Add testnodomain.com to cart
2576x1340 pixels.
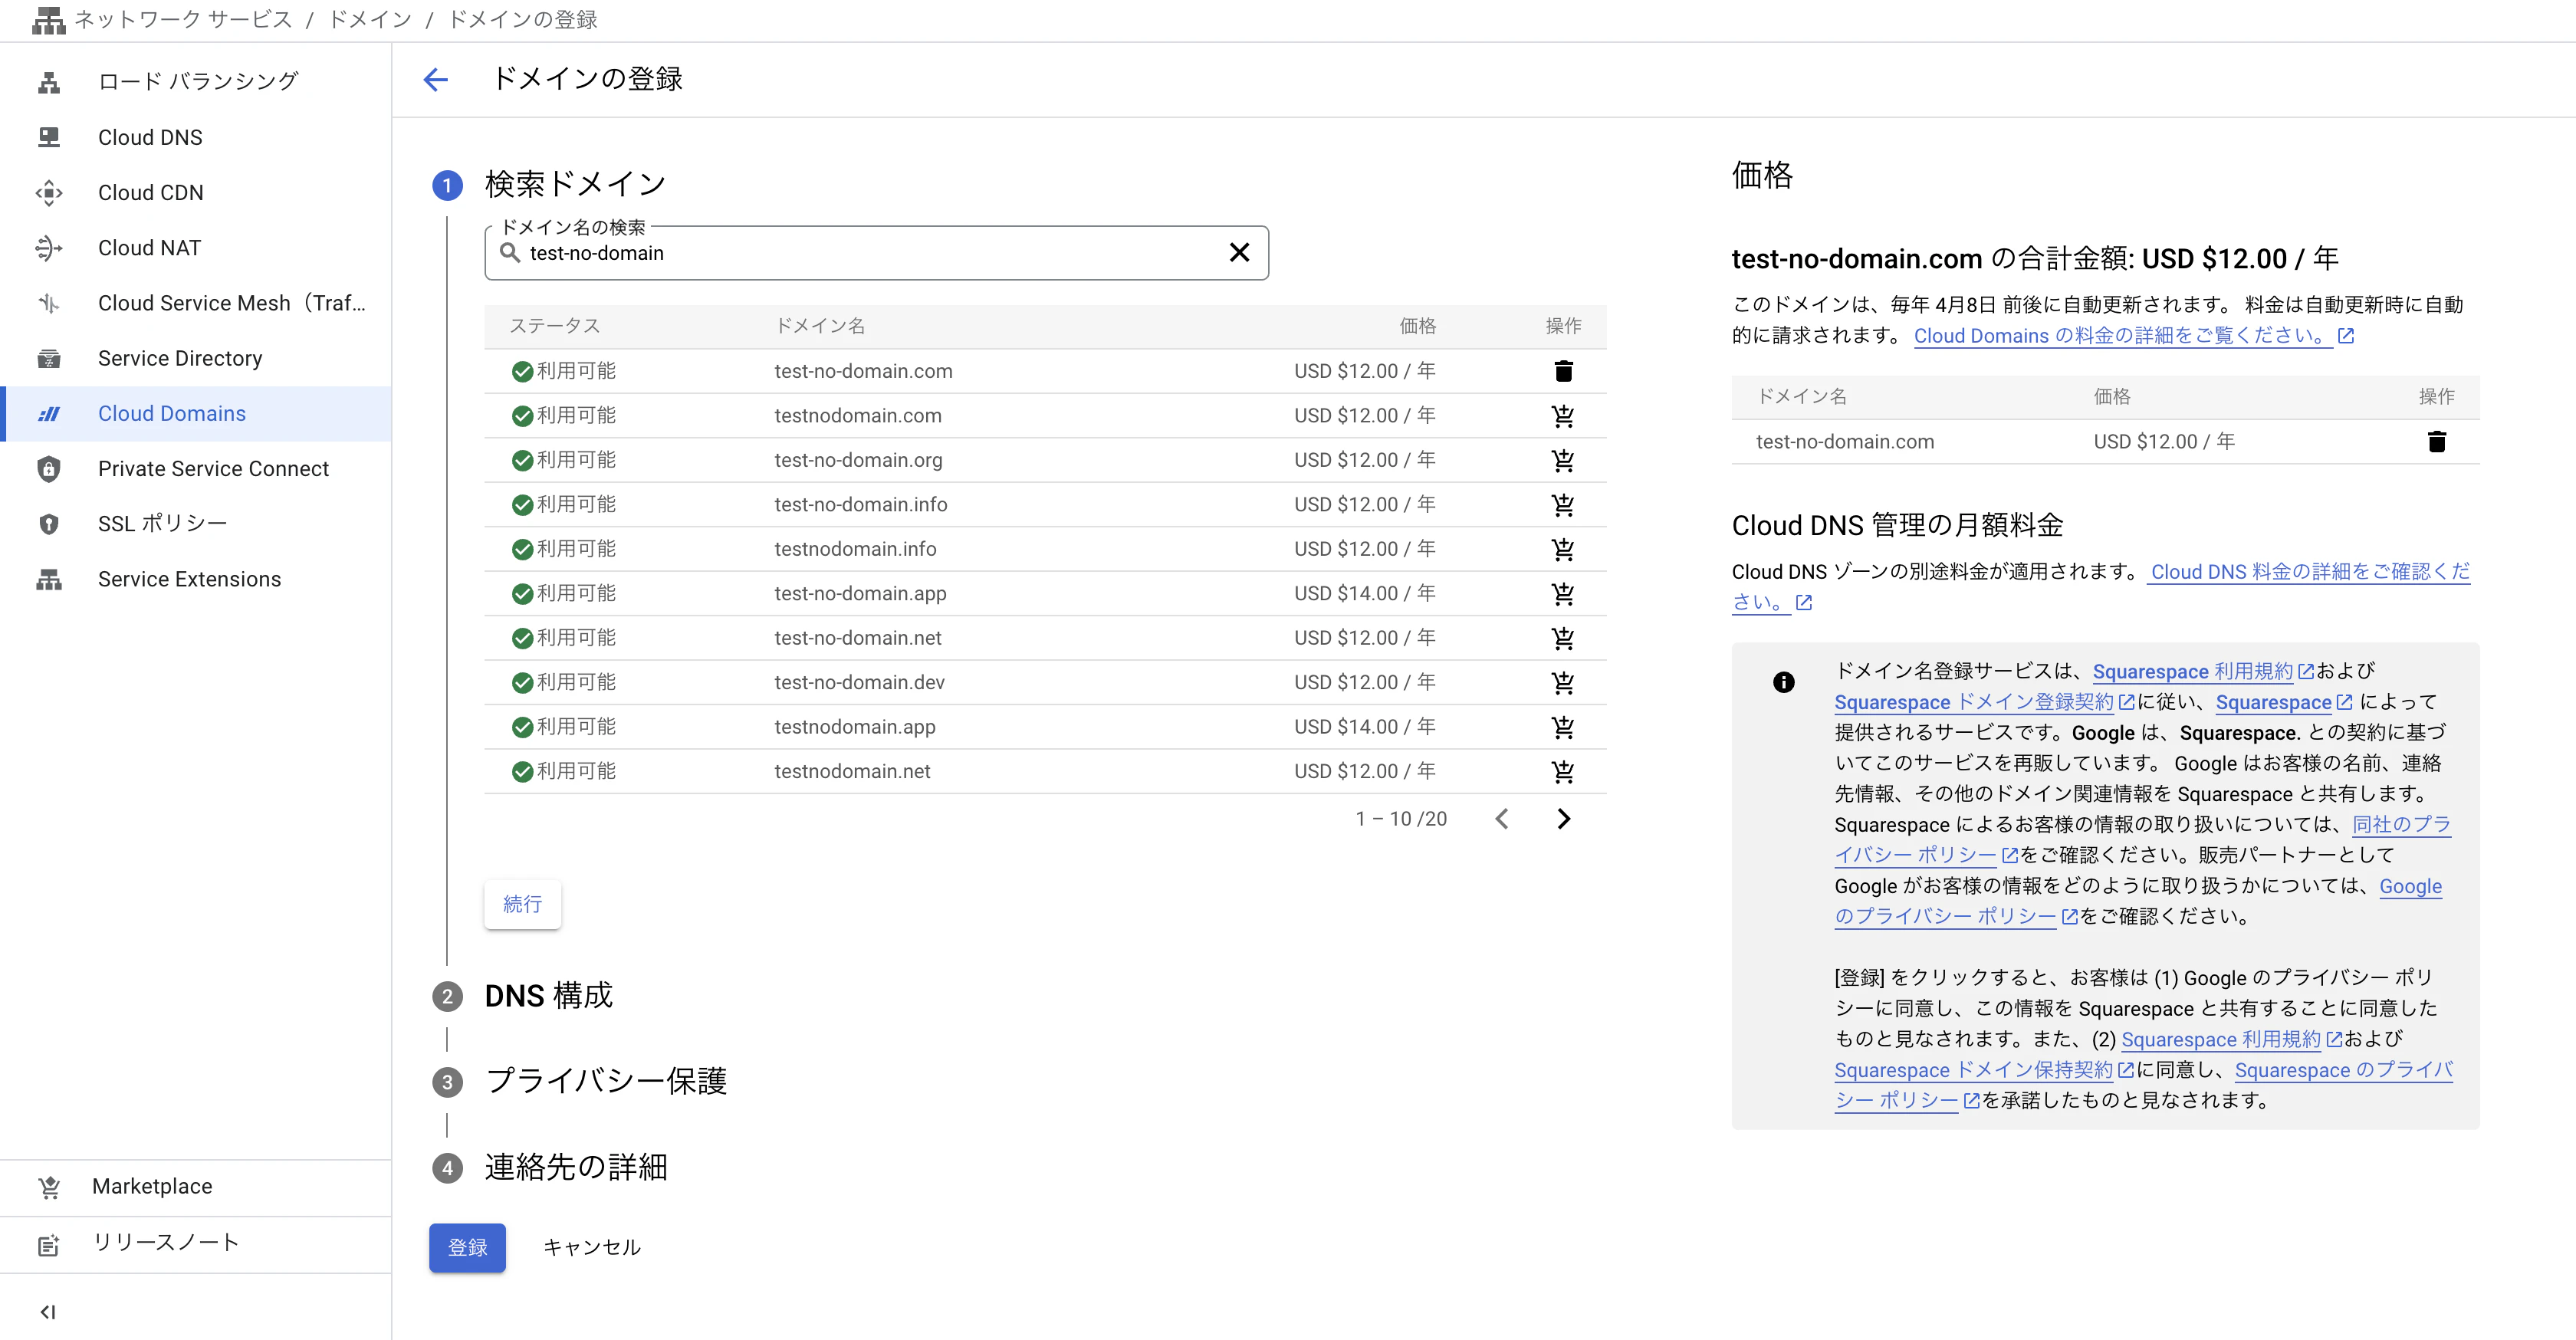click(1563, 416)
